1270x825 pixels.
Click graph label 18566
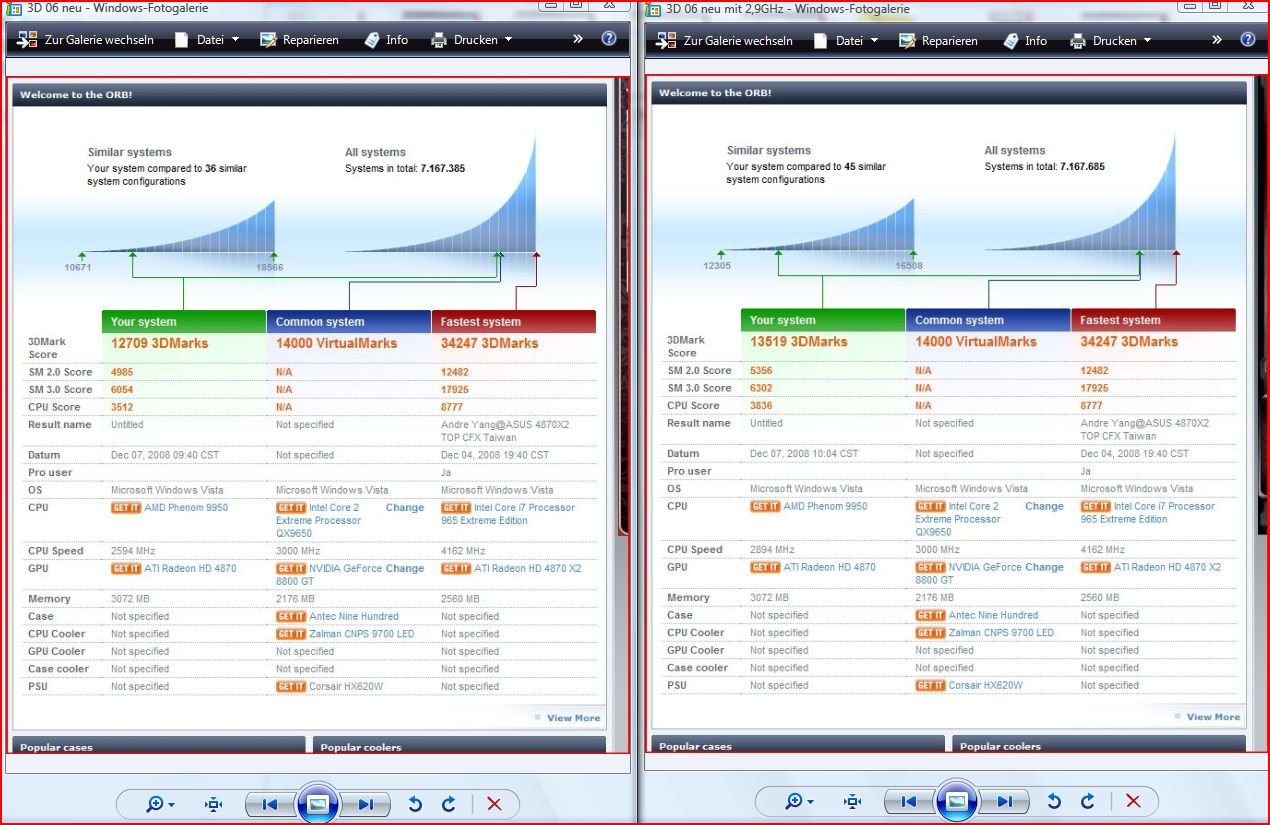coord(269,268)
